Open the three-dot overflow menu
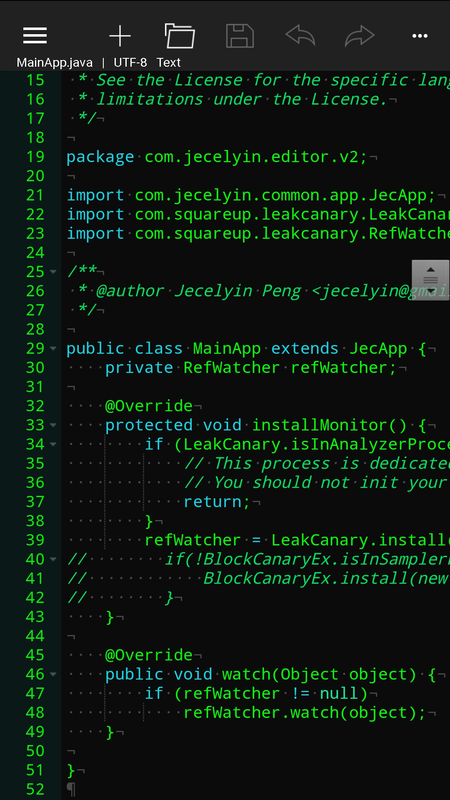This screenshot has width=450, height=800. click(420, 36)
